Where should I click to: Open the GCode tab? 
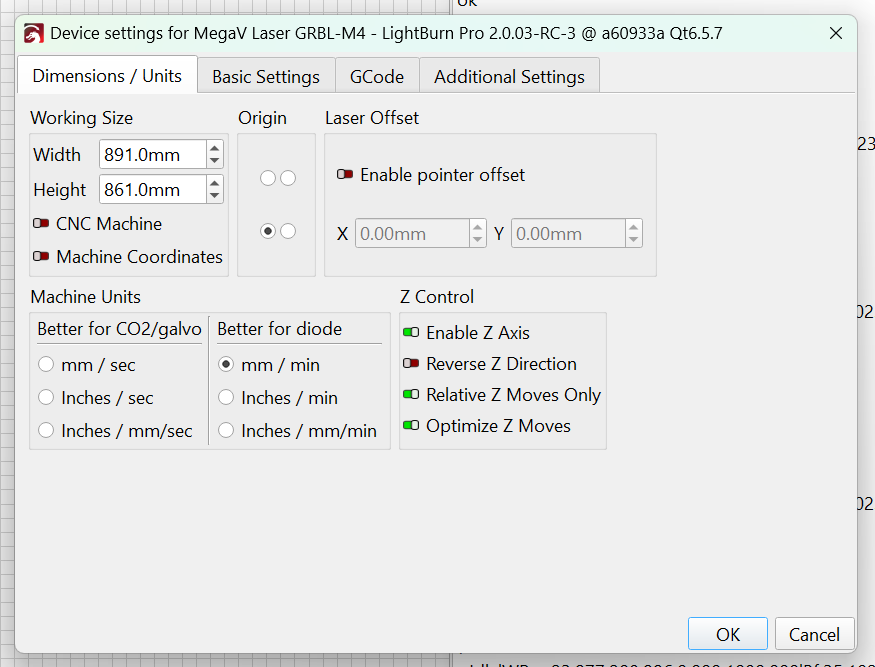[x=376, y=76]
